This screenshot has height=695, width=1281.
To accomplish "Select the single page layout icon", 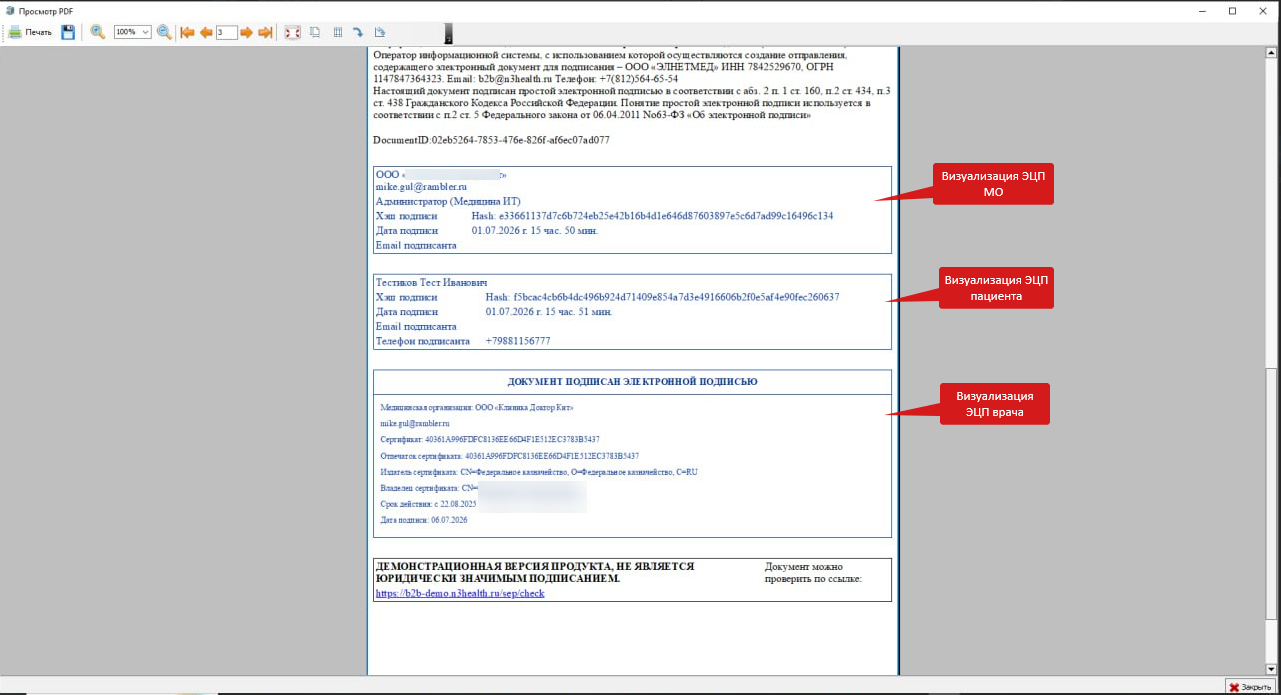I will click(315, 32).
